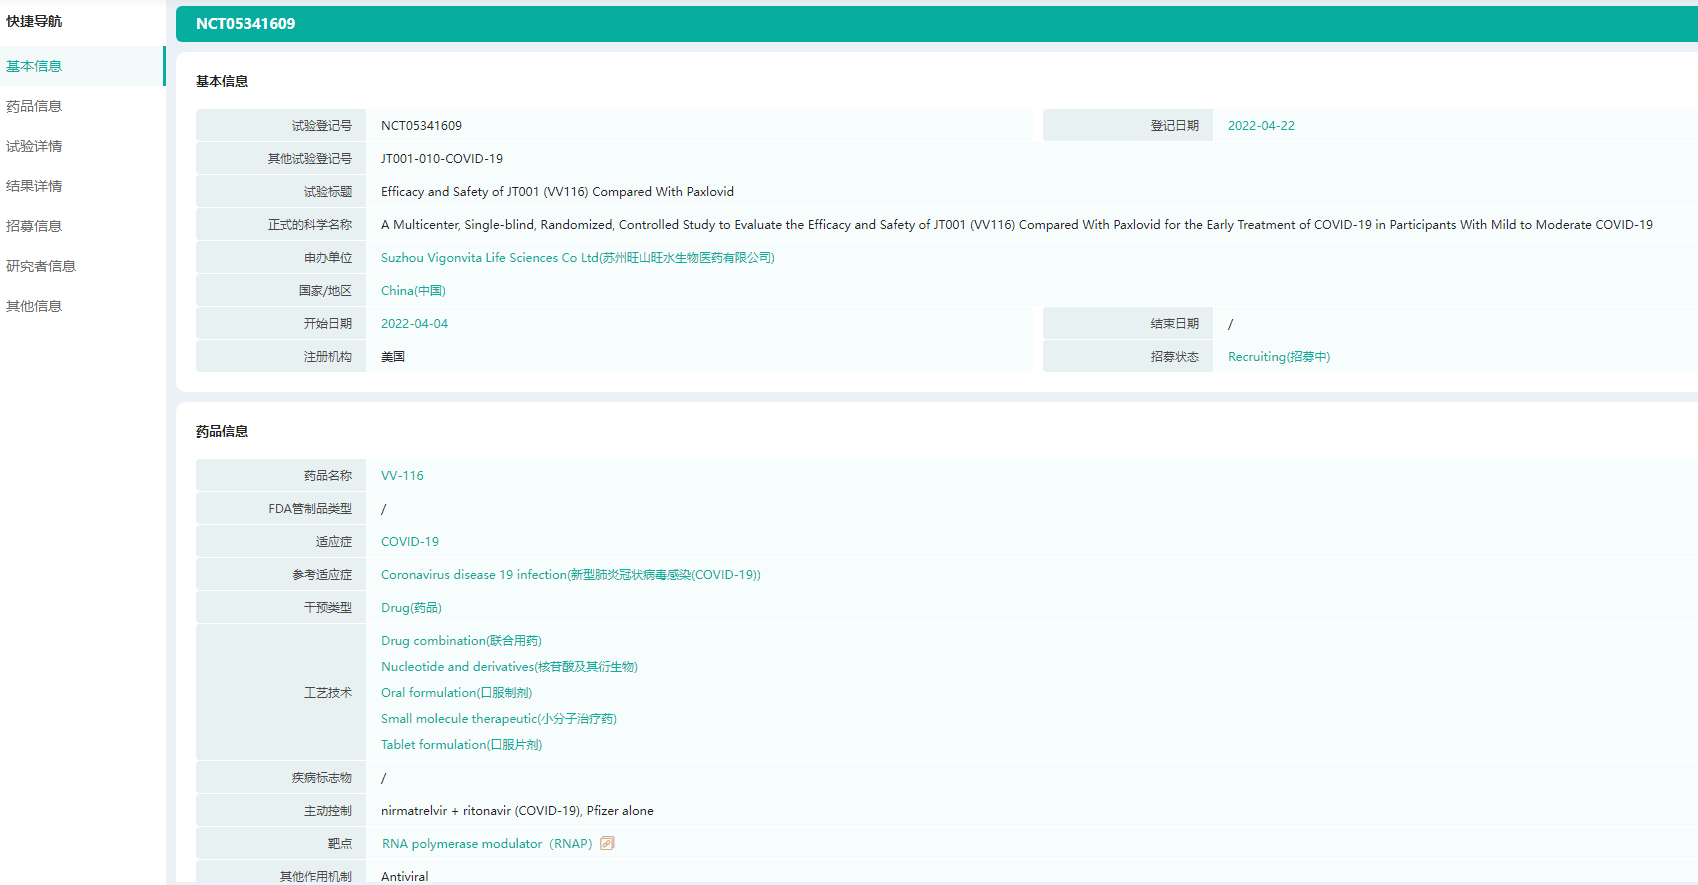The width and height of the screenshot is (1698, 885).
Task: Click the 开始日期 field label
Action: click(x=328, y=324)
